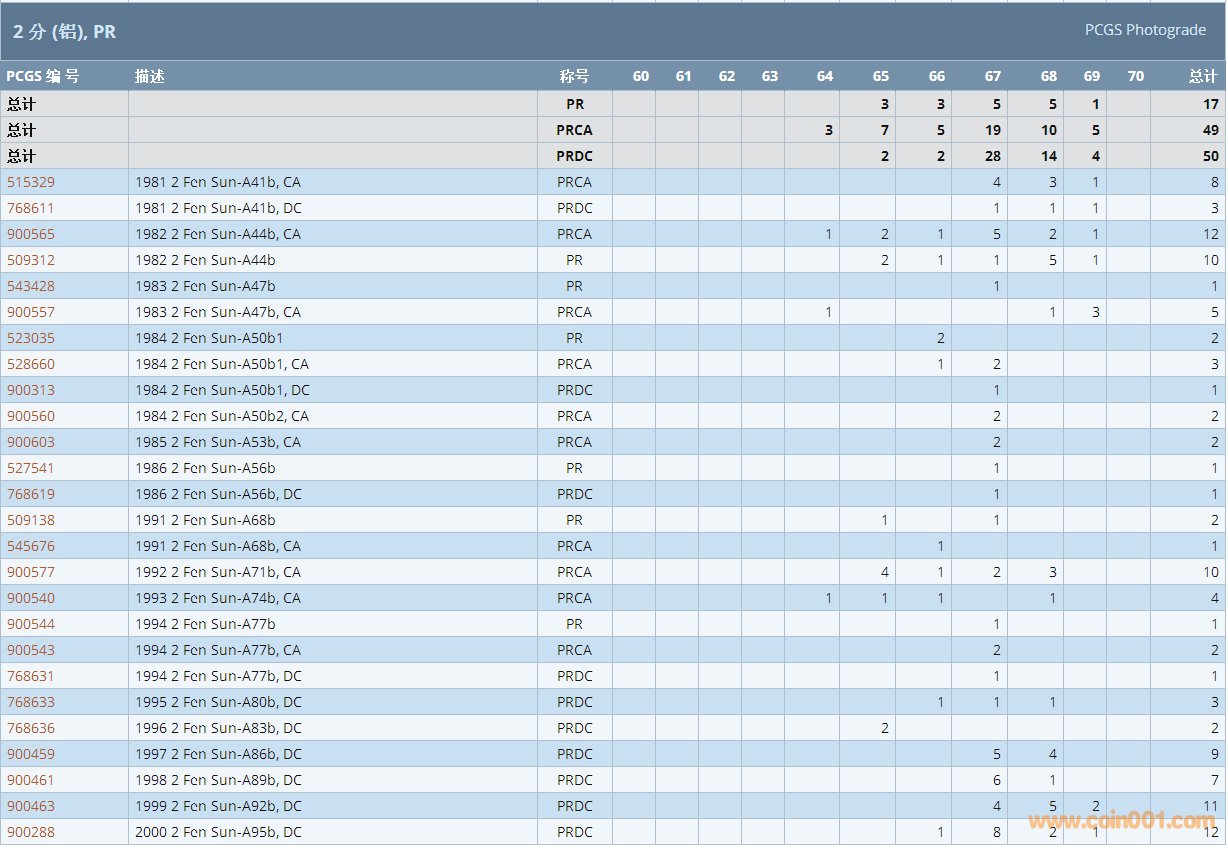The width and height of the screenshot is (1228, 848).
Task: Open coin entry 509312
Action: (31, 260)
